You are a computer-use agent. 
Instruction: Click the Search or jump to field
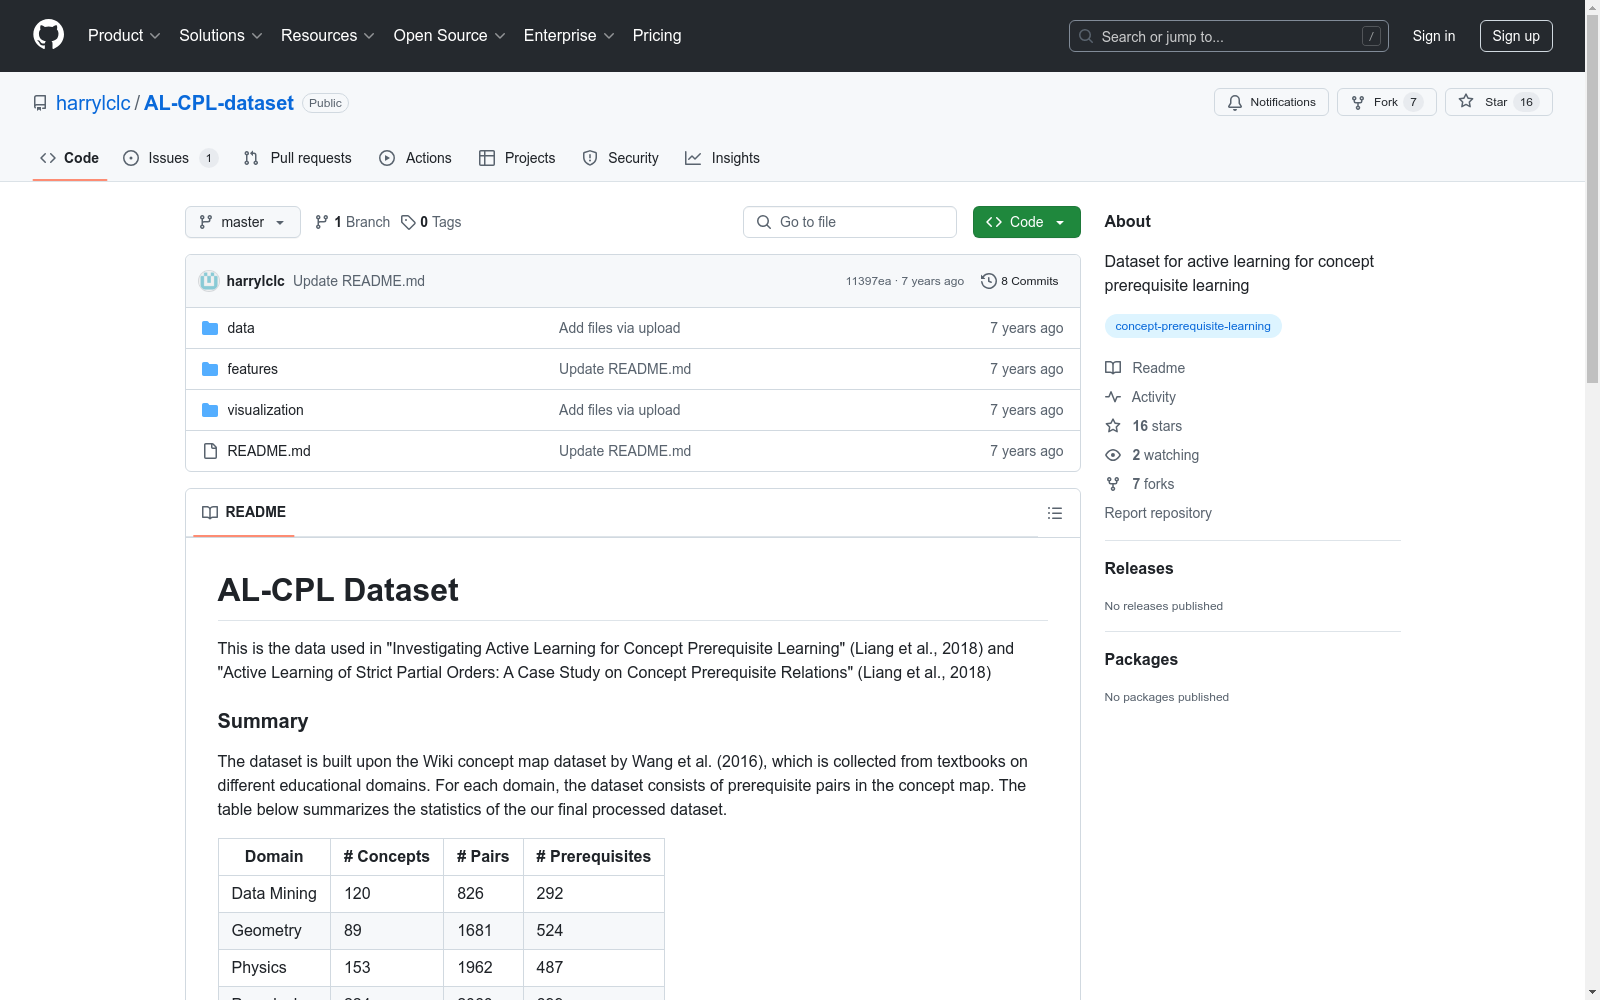pyautogui.click(x=1229, y=36)
